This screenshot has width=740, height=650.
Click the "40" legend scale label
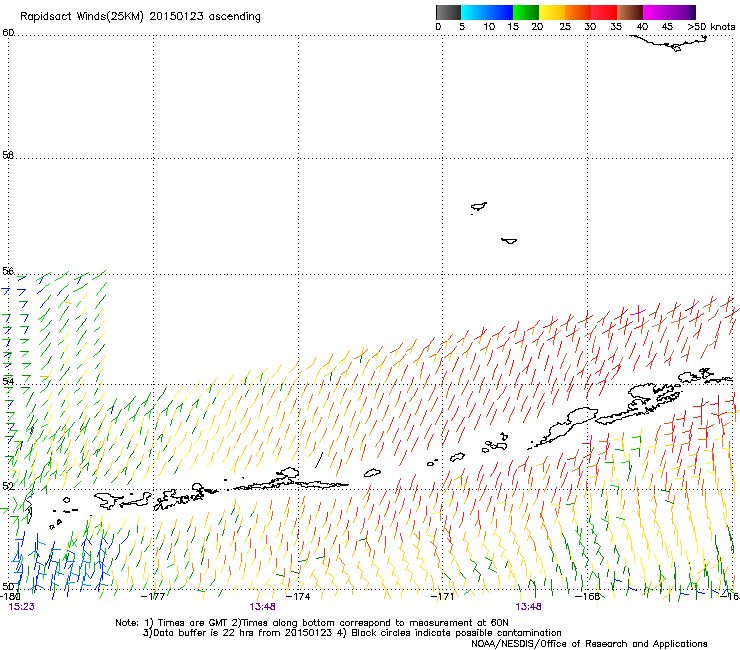[642, 27]
